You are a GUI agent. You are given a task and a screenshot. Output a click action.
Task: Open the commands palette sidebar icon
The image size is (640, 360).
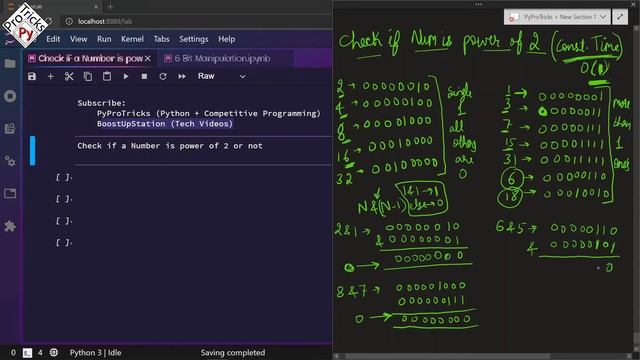pyautogui.click(x=10, y=129)
